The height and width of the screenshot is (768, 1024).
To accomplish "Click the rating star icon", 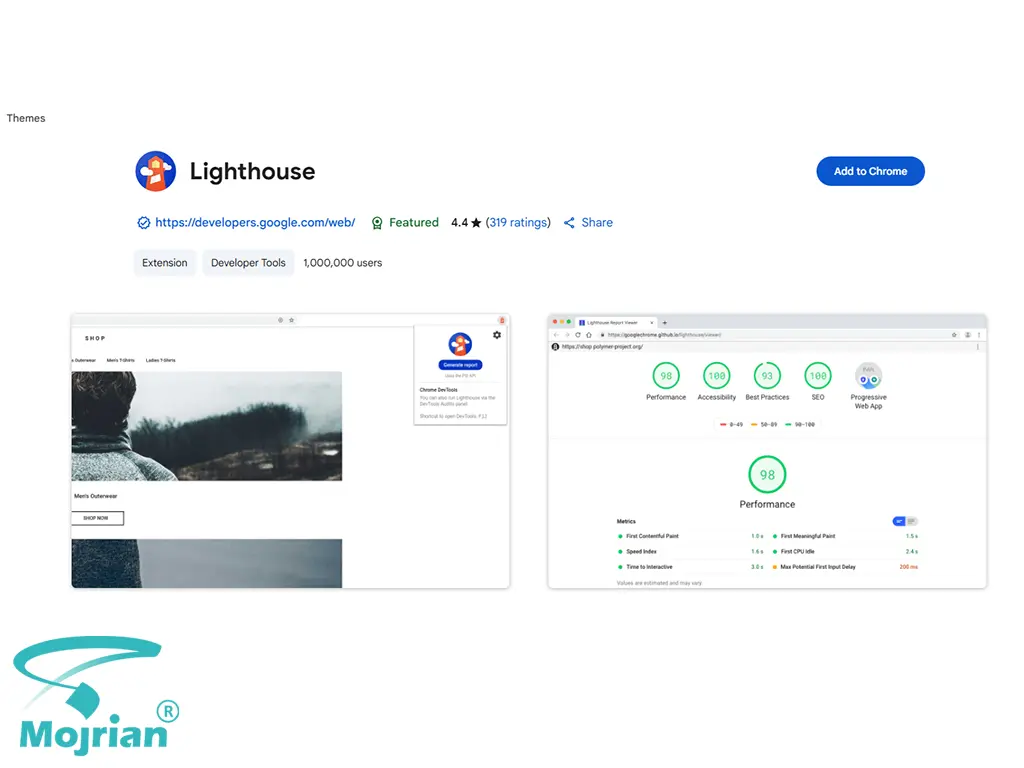I will coord(476,223).
